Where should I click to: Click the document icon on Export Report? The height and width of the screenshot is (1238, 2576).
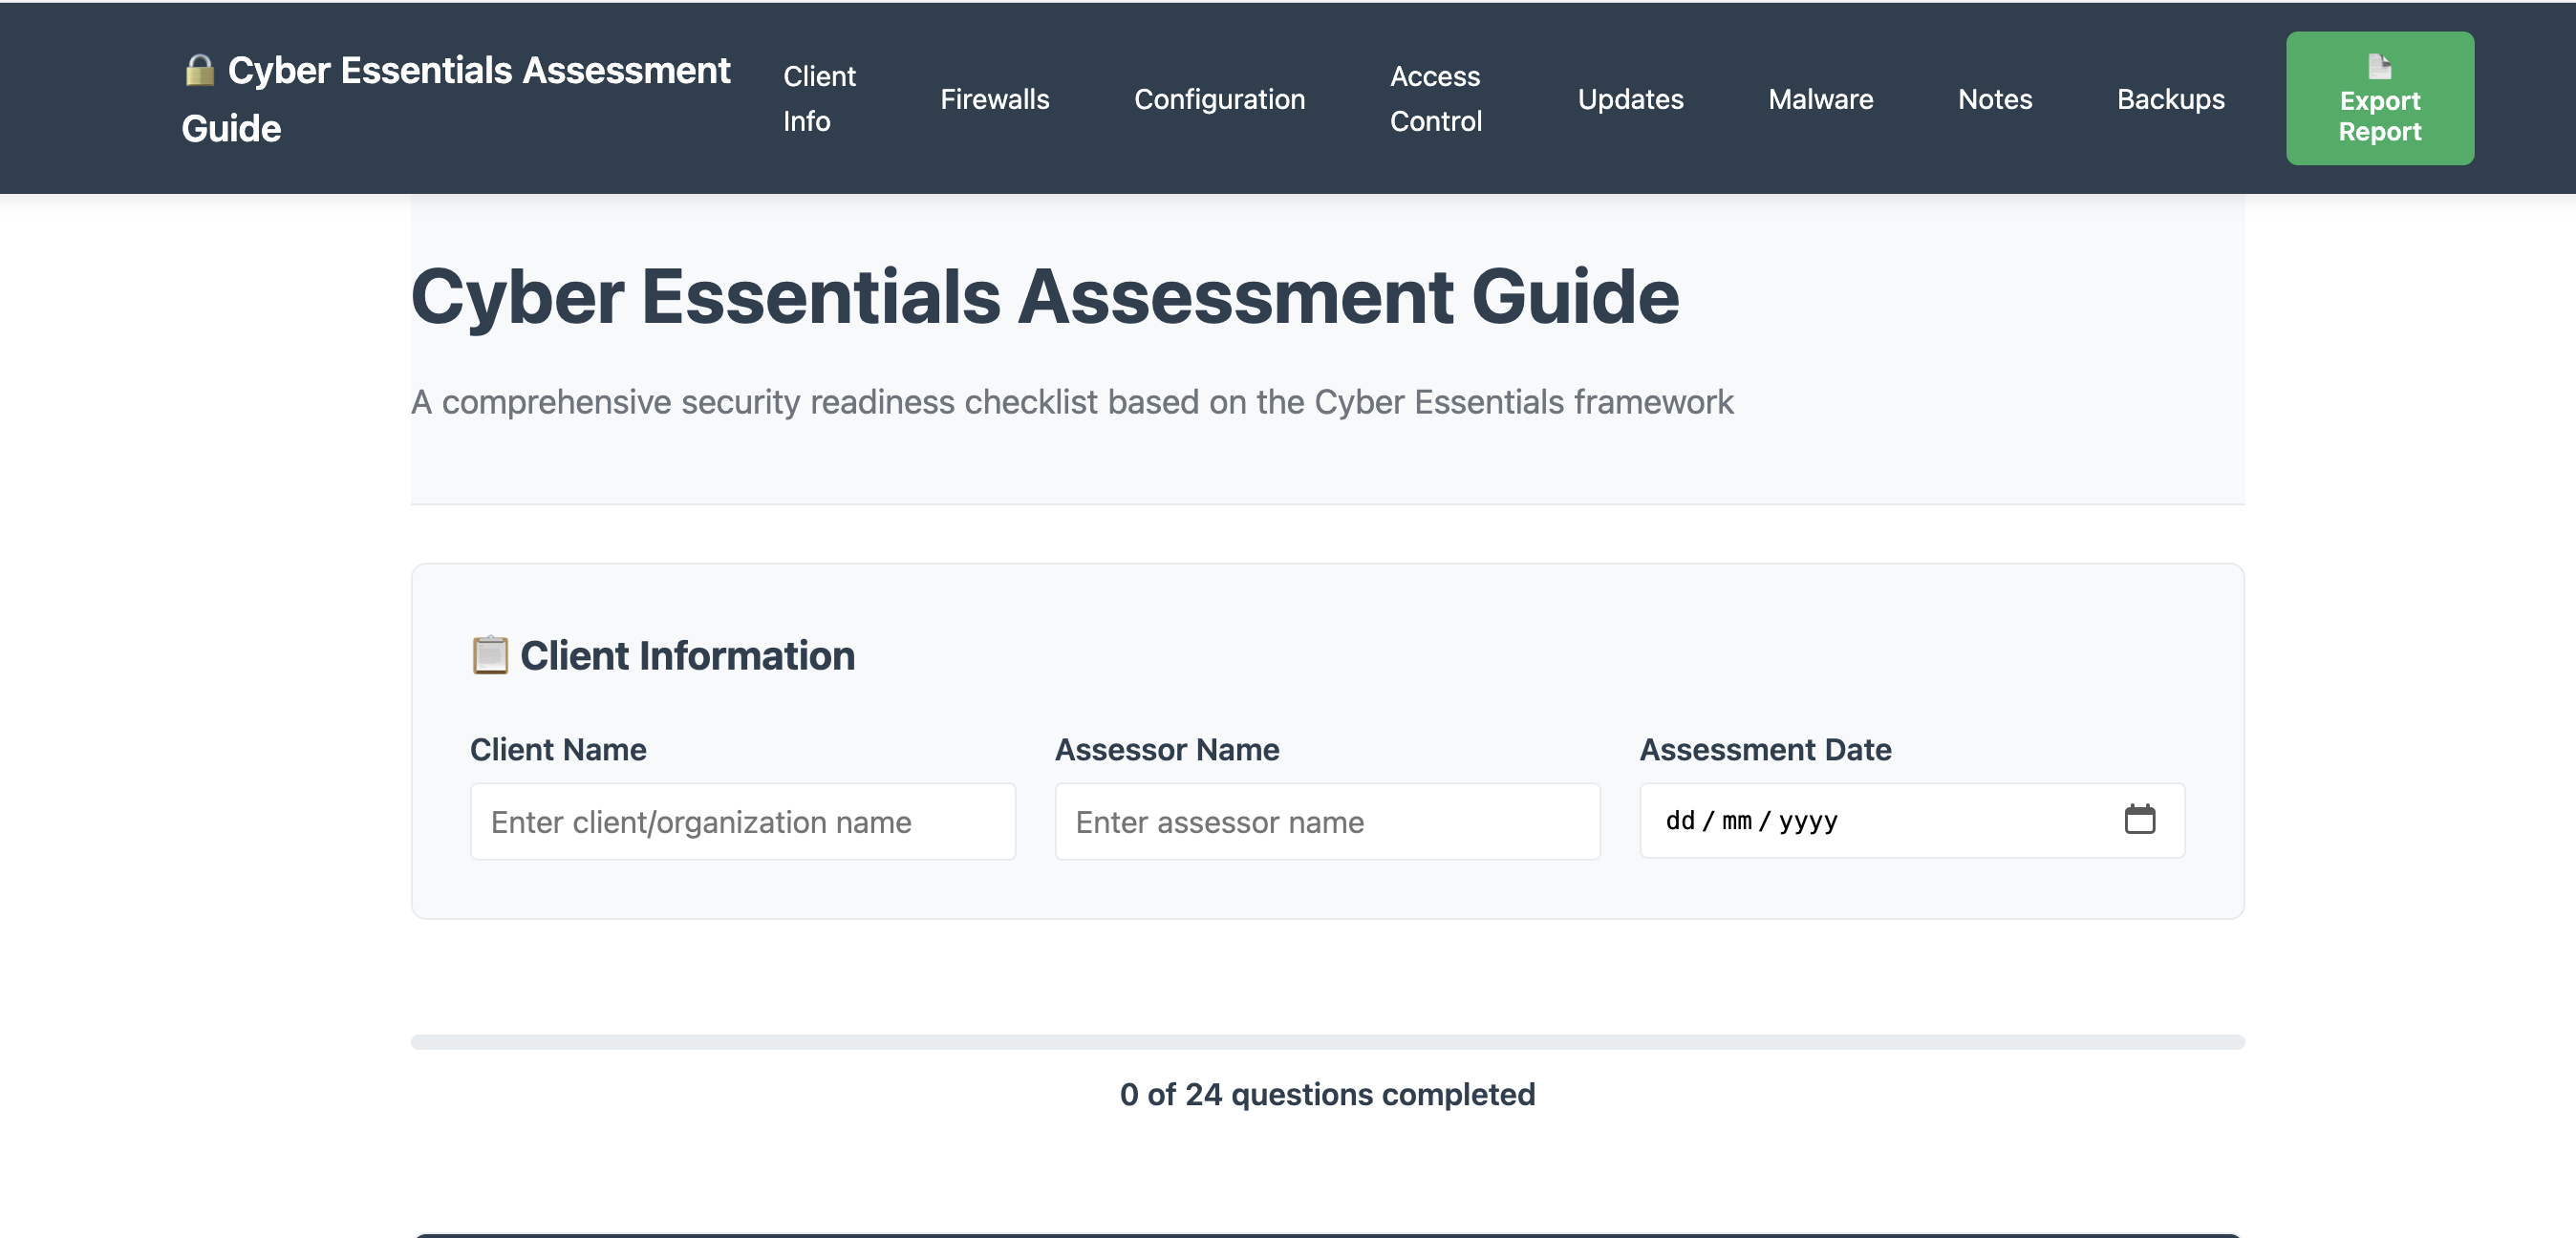coord(2379,69)
